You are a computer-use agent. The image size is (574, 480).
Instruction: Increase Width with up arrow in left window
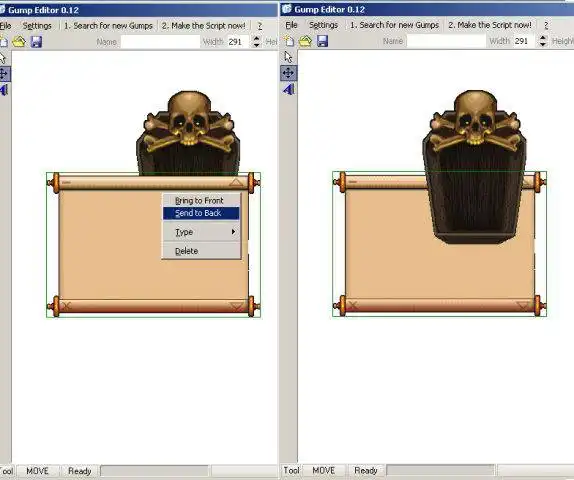coord(257,38)
